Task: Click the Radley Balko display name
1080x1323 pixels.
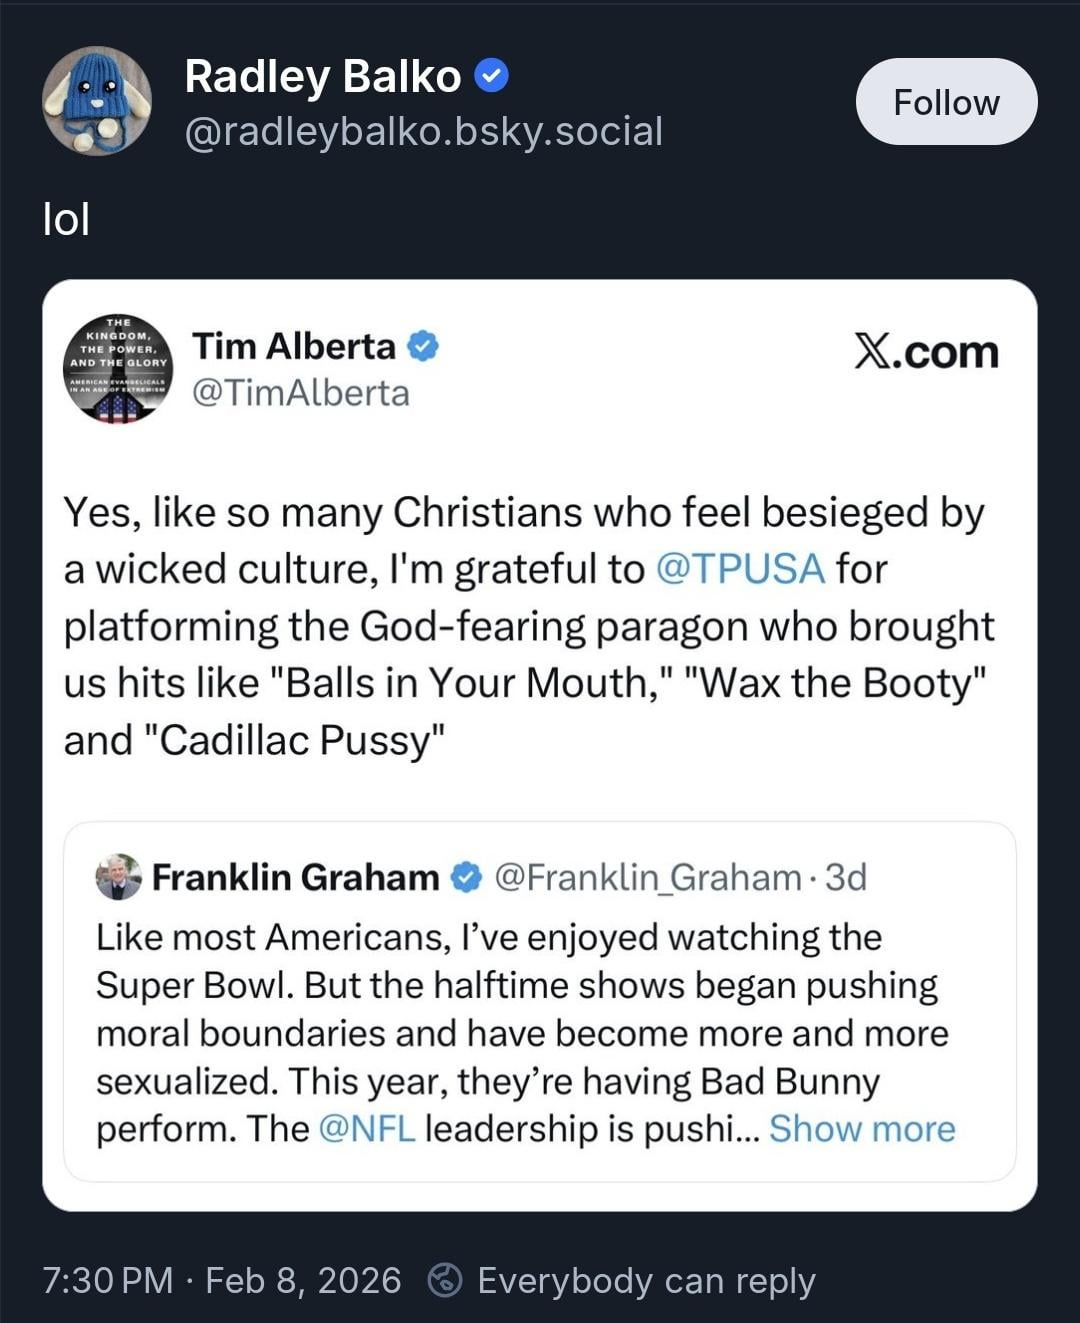Action: (323, 76)
